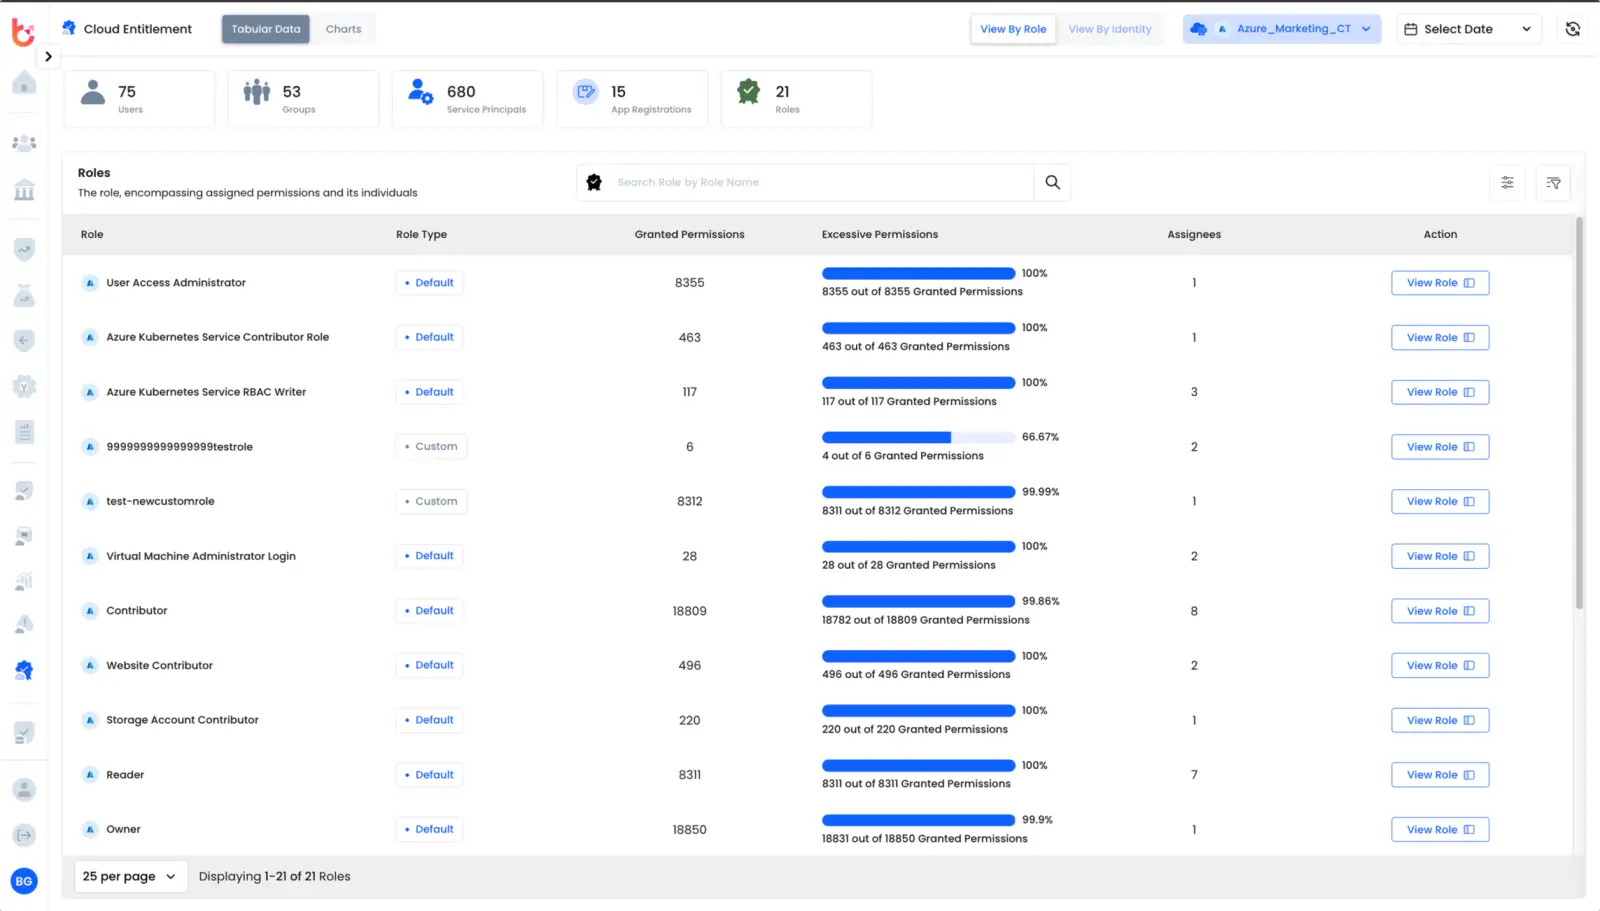Viewport: 1600px width, 911px height.
Task: Open the column settings sliders icon above the table
Action: (1507, 183)
